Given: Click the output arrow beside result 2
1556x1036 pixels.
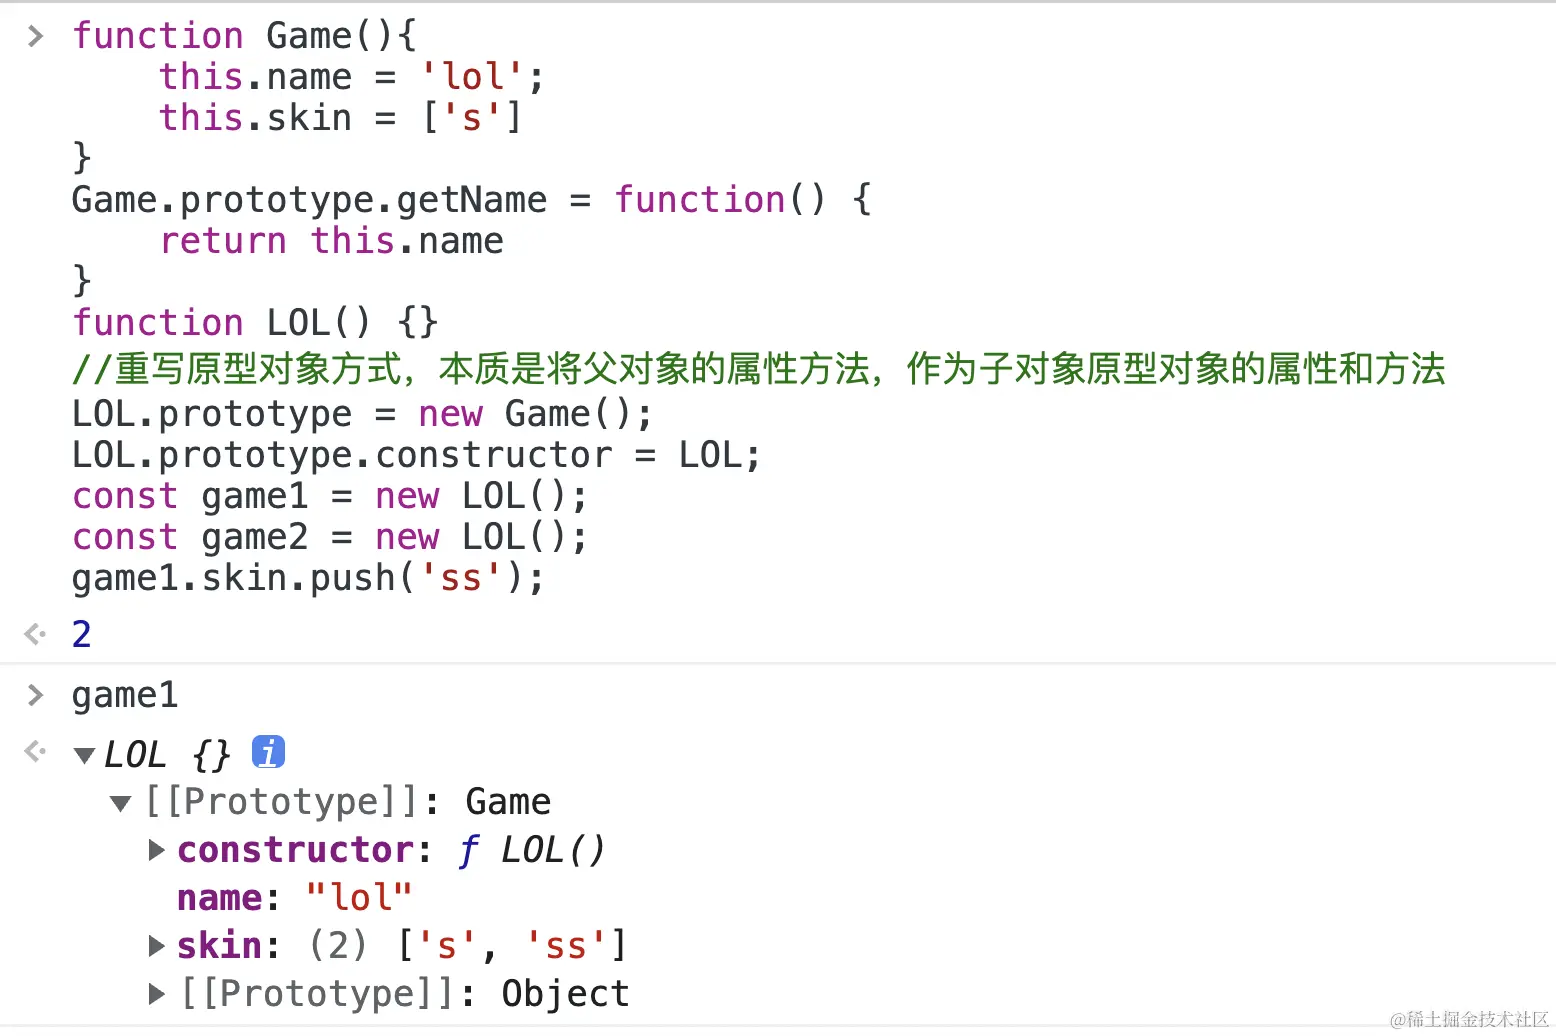Looking at the screenshot, I should 35,634.
